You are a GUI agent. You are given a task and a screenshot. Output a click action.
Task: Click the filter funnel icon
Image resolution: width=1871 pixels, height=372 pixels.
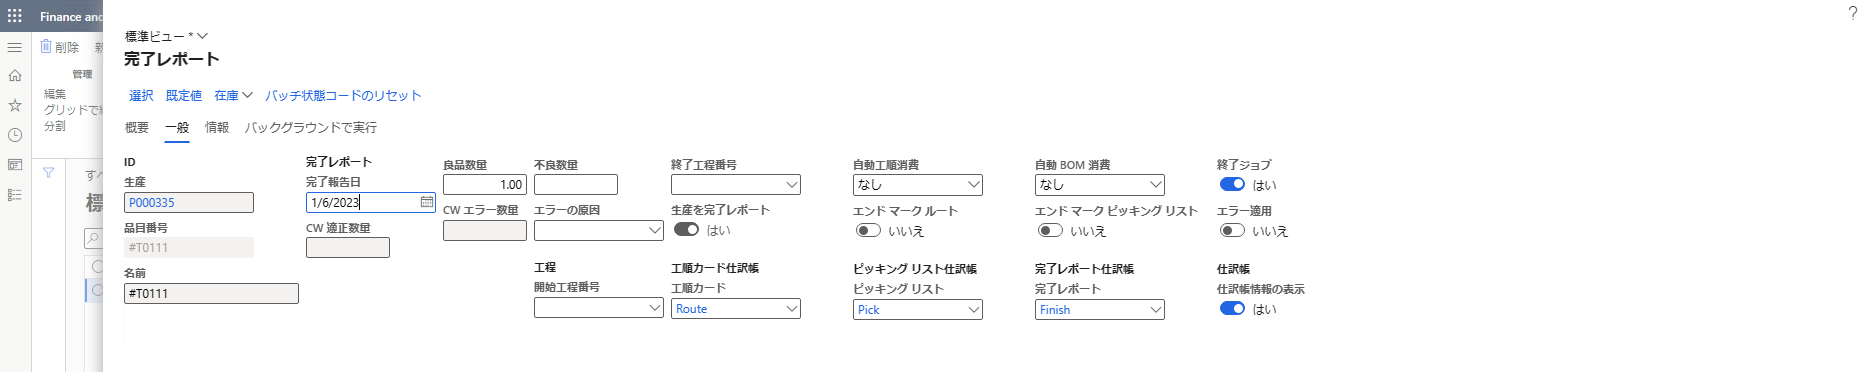(48, 173)
